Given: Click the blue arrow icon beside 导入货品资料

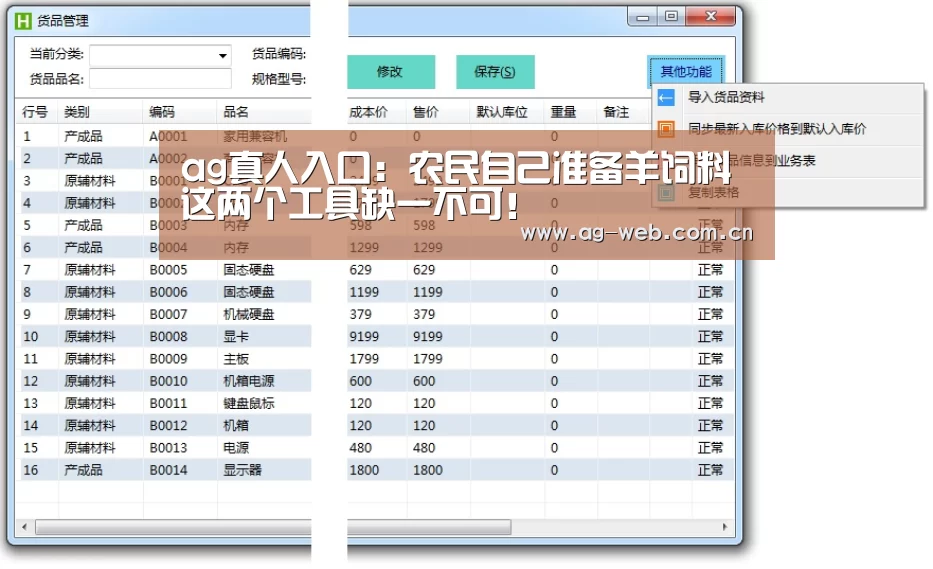Looking at the screenshot, I should [666, 97].
